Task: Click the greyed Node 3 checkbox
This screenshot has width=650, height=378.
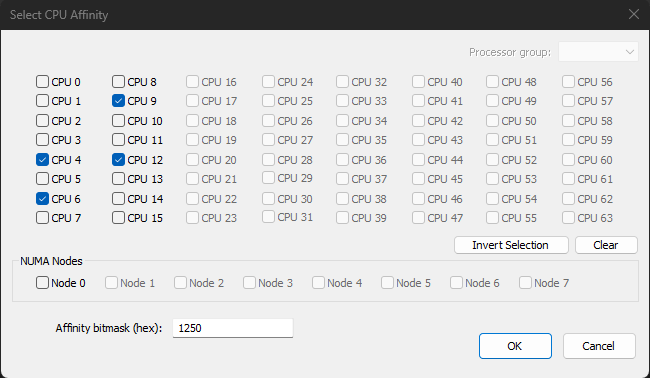Action: (x=249, y=283)
